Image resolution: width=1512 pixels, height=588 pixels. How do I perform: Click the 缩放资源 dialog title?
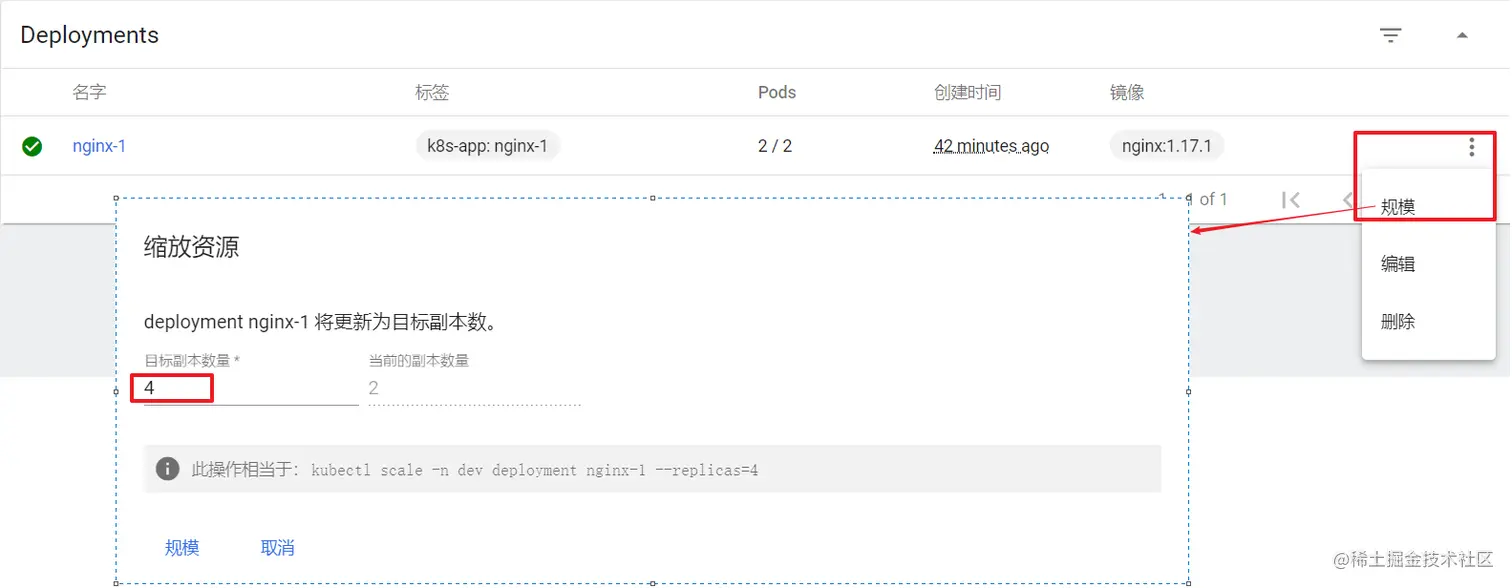pyautogui.click(x=192, y=247)
